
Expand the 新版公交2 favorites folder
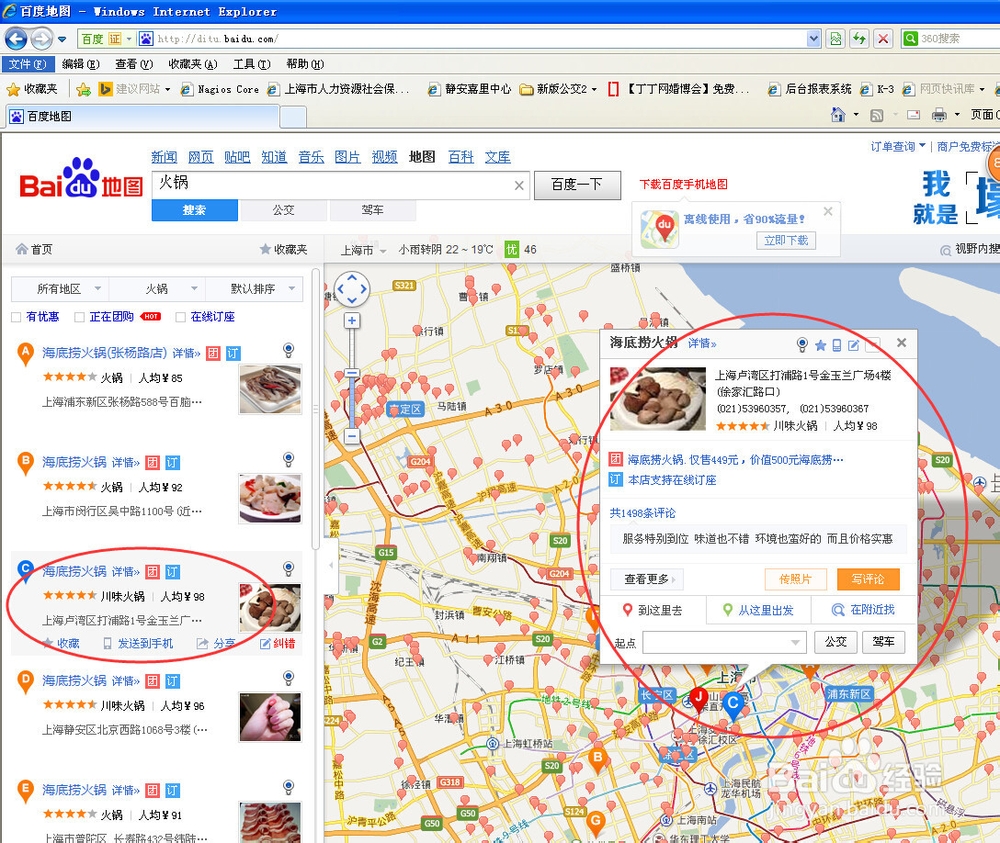pyautogui.click(x=558, y=89)
